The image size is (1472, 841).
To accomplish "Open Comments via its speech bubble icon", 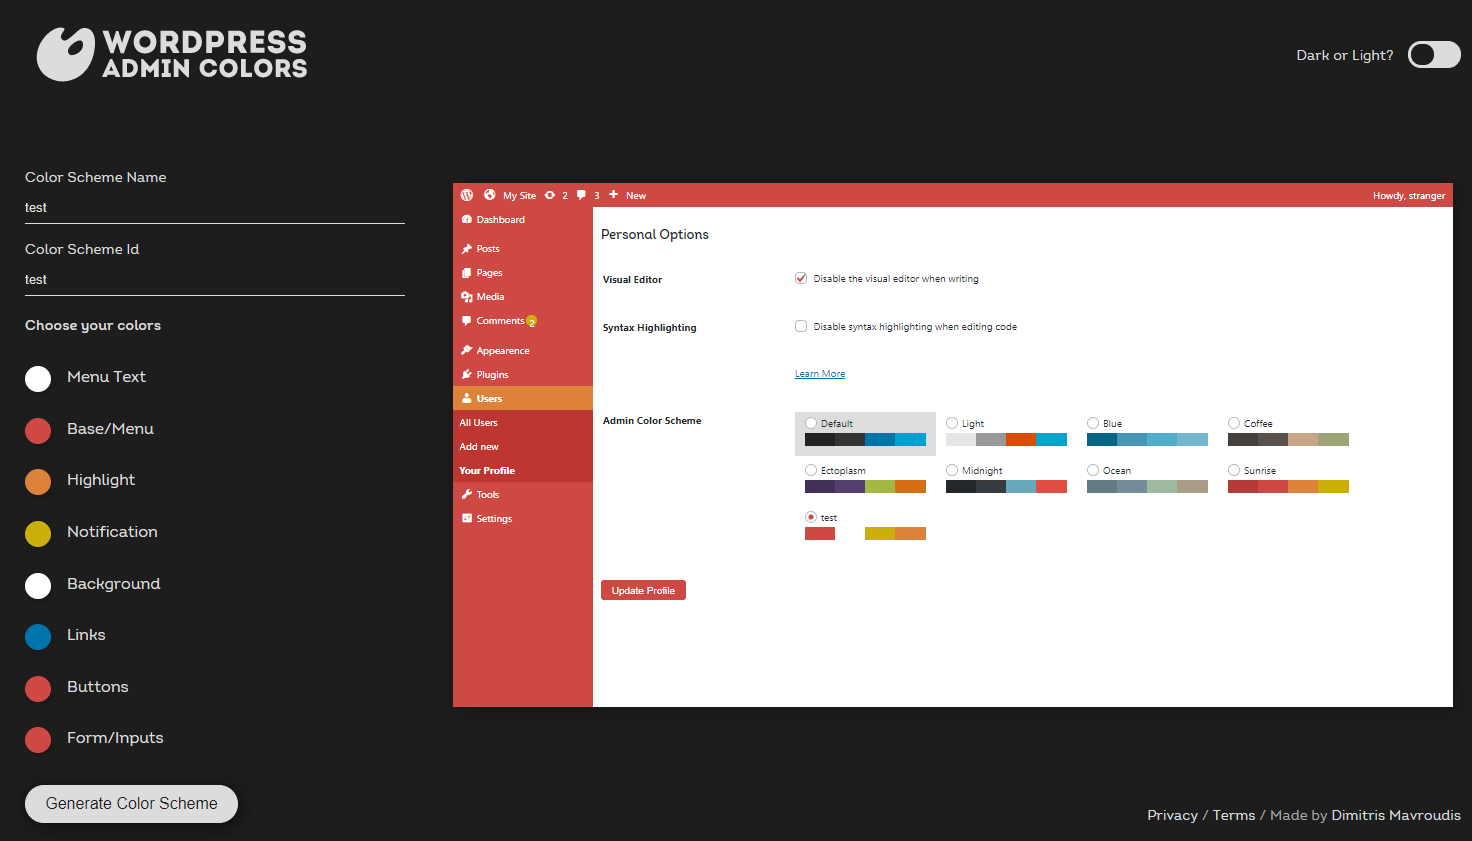I will pos(466,320).
